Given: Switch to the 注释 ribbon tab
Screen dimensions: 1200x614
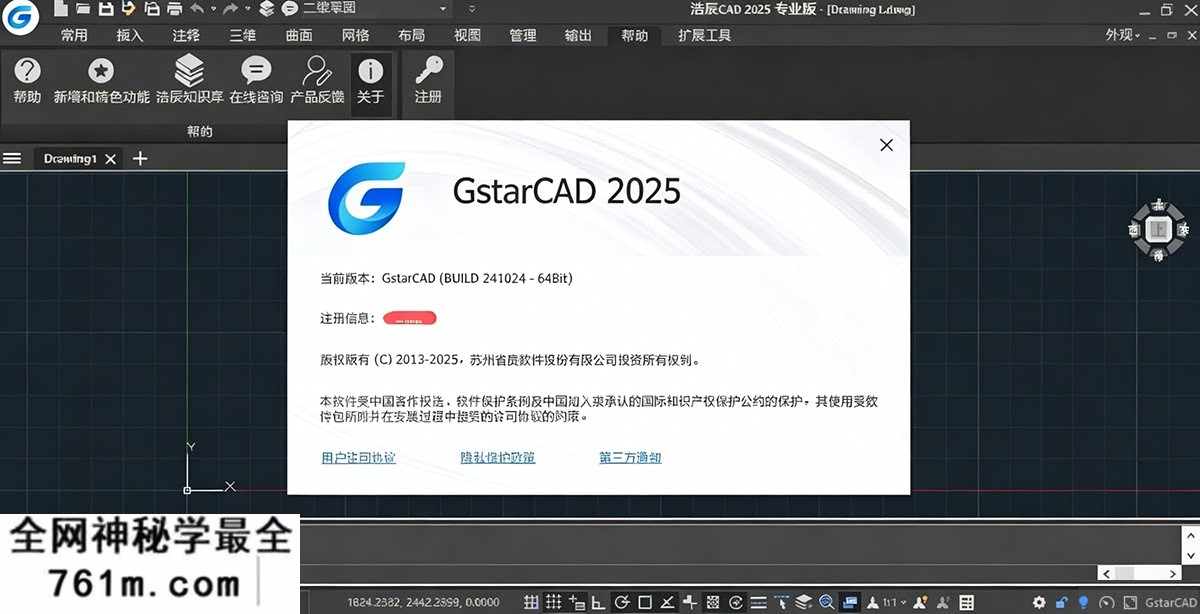Looking at the screenshot, I should (186, 35).
